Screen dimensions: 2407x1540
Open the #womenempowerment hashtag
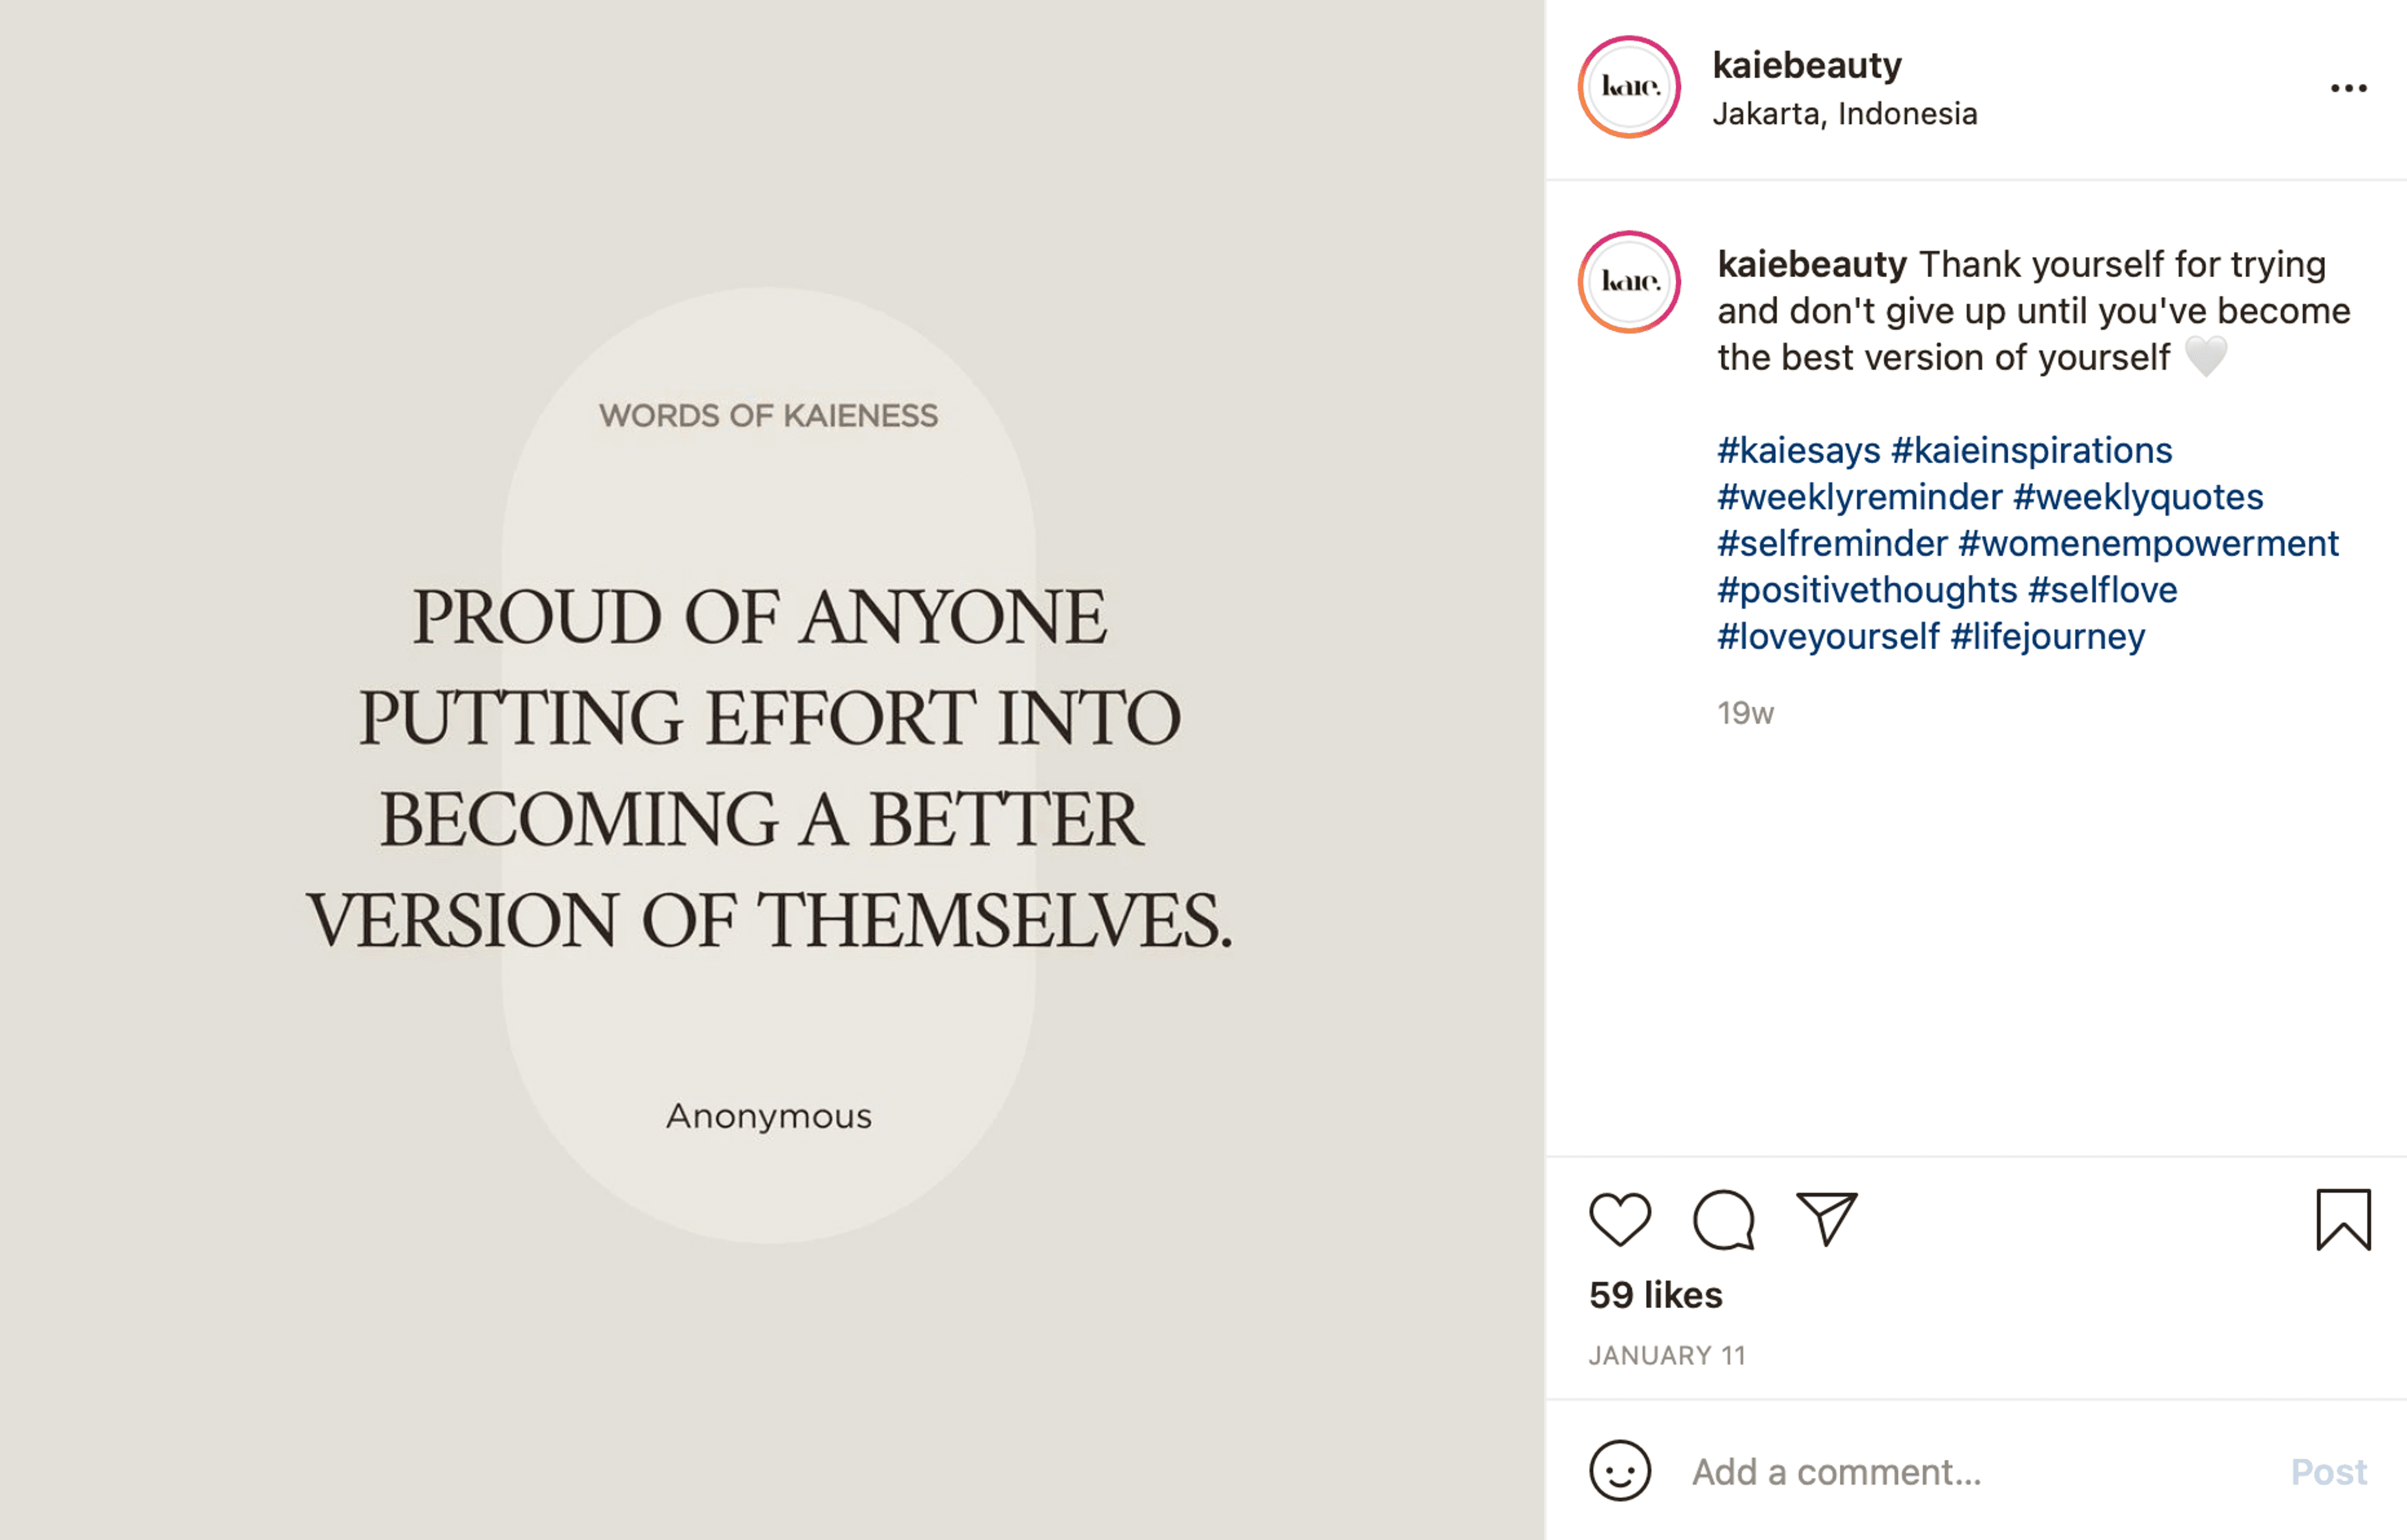pyautogui.click(x=2148, y=543)
